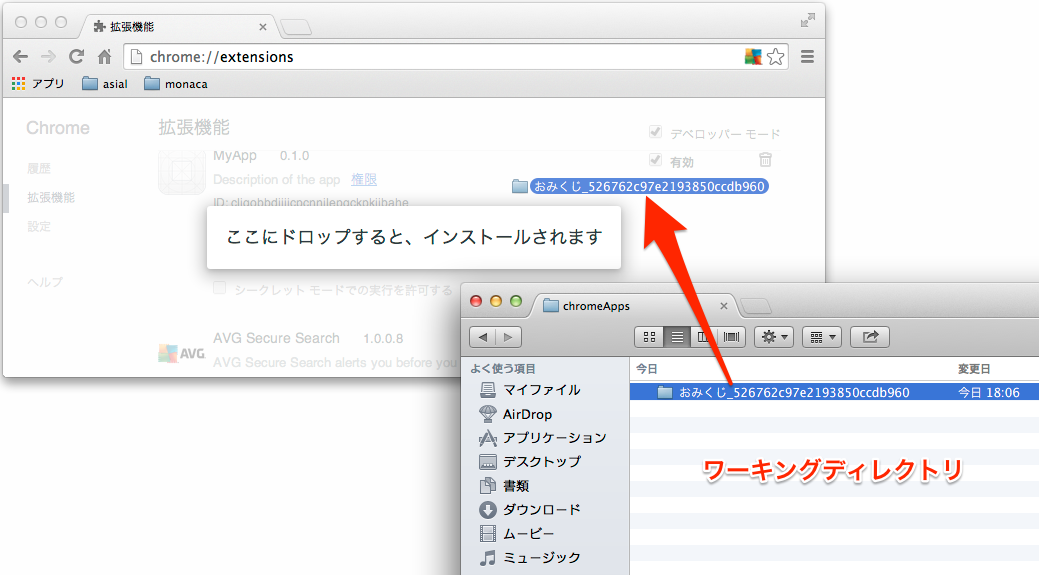Open Finder arrange-by dropdown
This screenshot has height=575, width=1039.
click(821, 337)
